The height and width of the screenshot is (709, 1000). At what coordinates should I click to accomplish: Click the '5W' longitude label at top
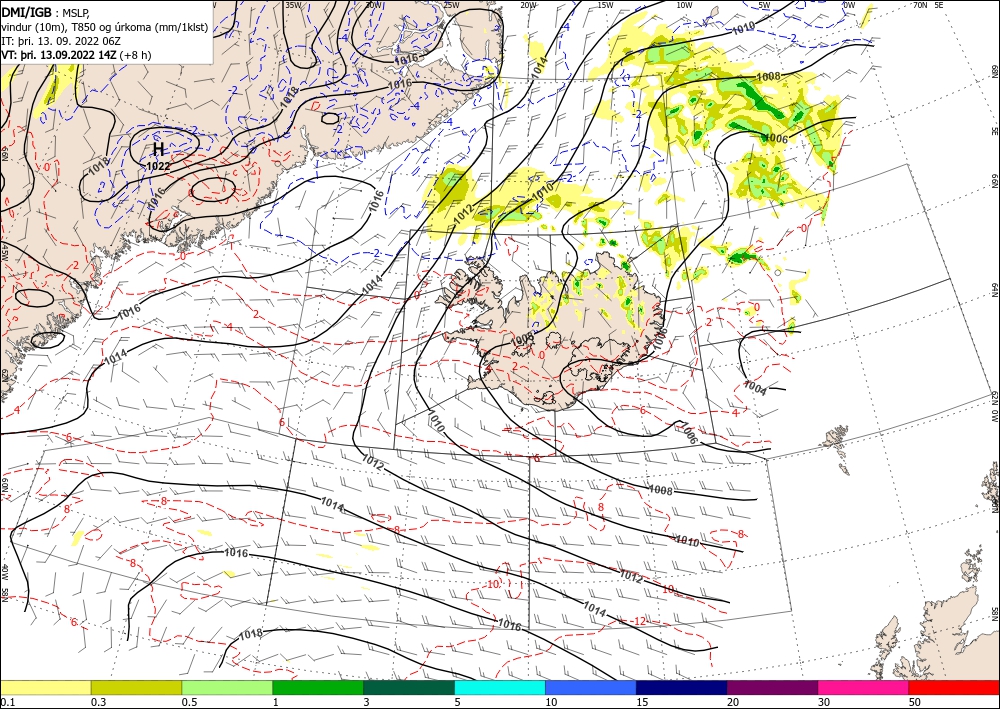coord(765,5)
